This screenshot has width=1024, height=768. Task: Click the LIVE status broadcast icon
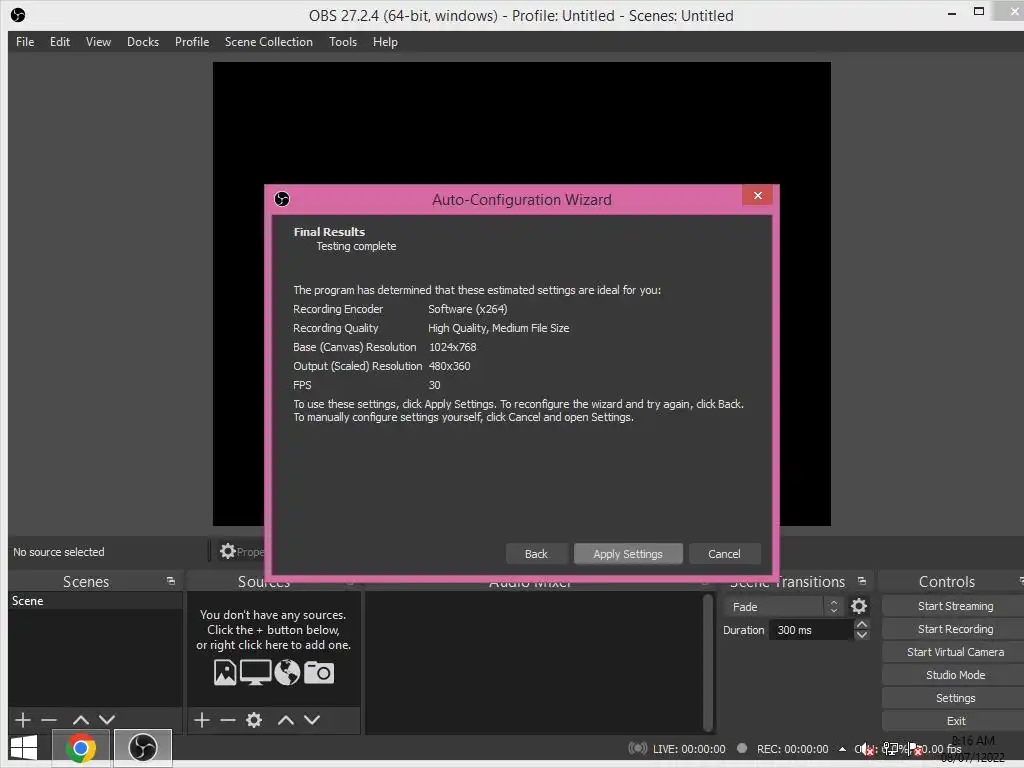click(x=637, y=748)
